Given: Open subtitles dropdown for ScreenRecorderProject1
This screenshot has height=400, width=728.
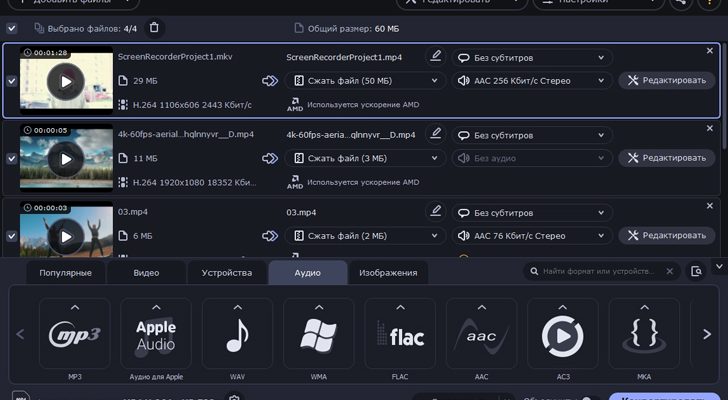Looking at the screenshot, I should click(x=532, y=58).
